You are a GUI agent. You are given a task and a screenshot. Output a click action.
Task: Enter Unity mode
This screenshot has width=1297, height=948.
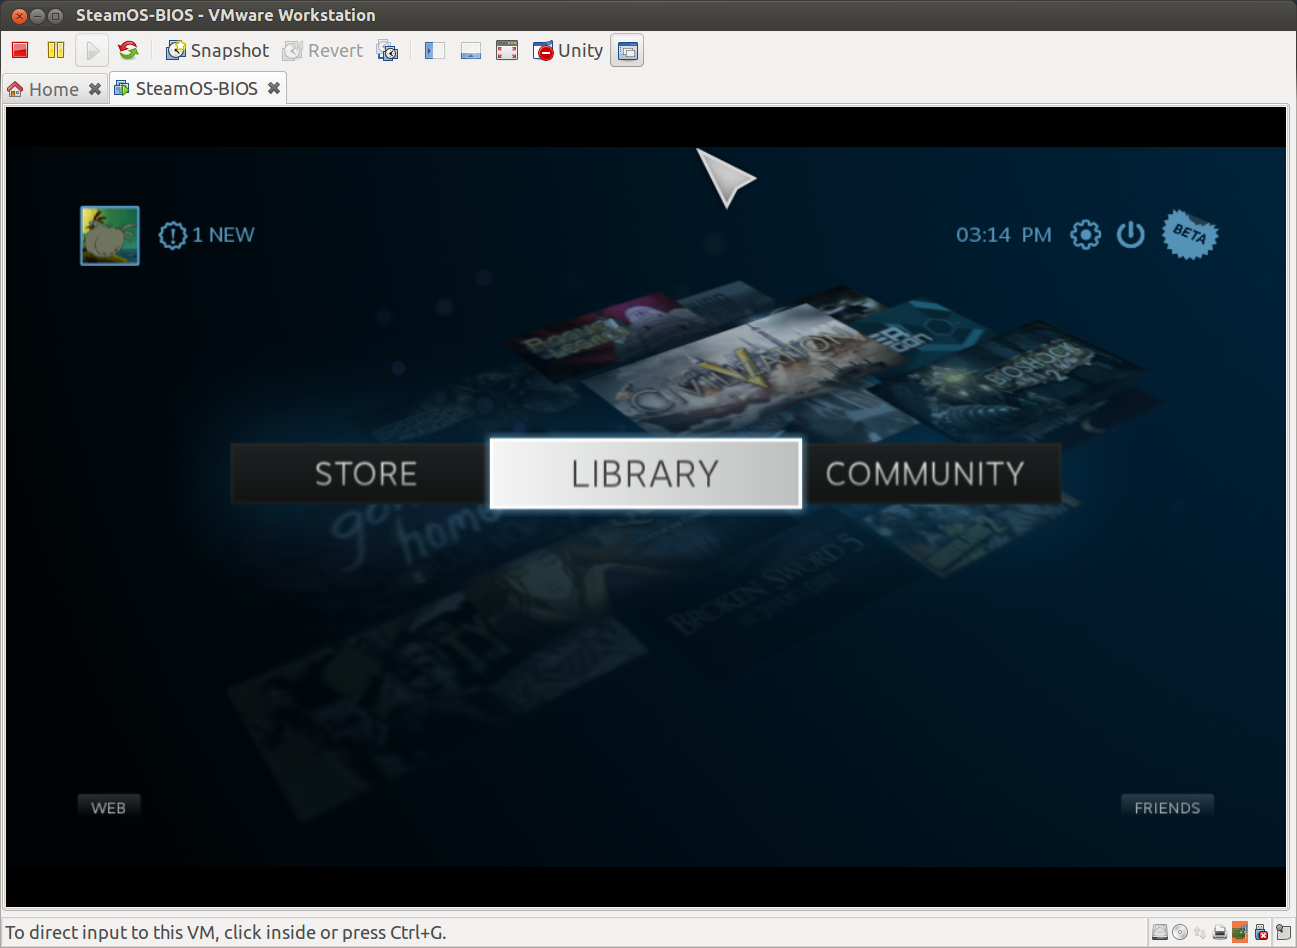(x=568, y=51)
